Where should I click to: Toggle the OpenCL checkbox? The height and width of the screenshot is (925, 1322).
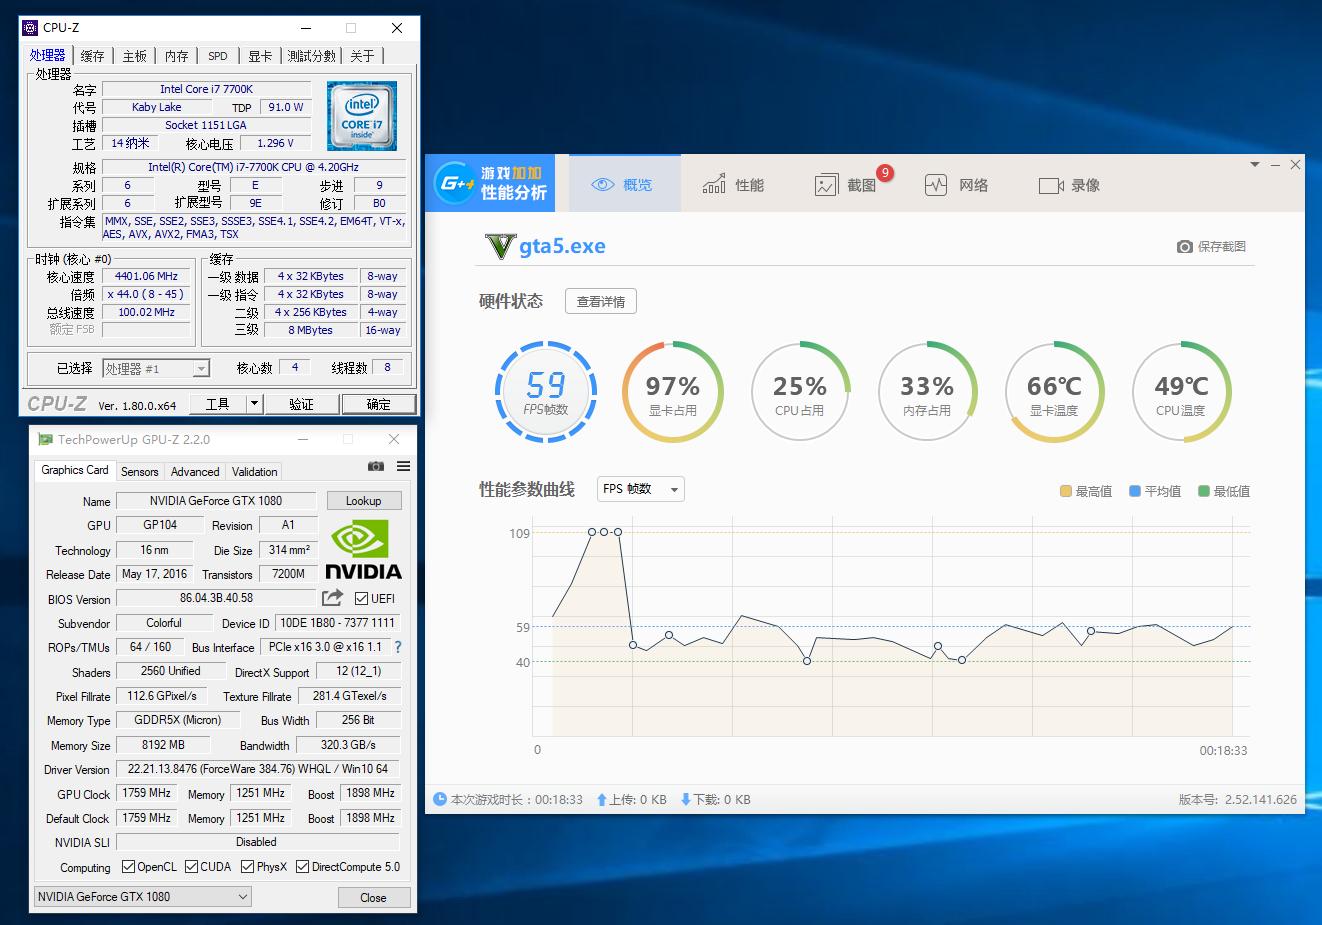tap(128, 867)
